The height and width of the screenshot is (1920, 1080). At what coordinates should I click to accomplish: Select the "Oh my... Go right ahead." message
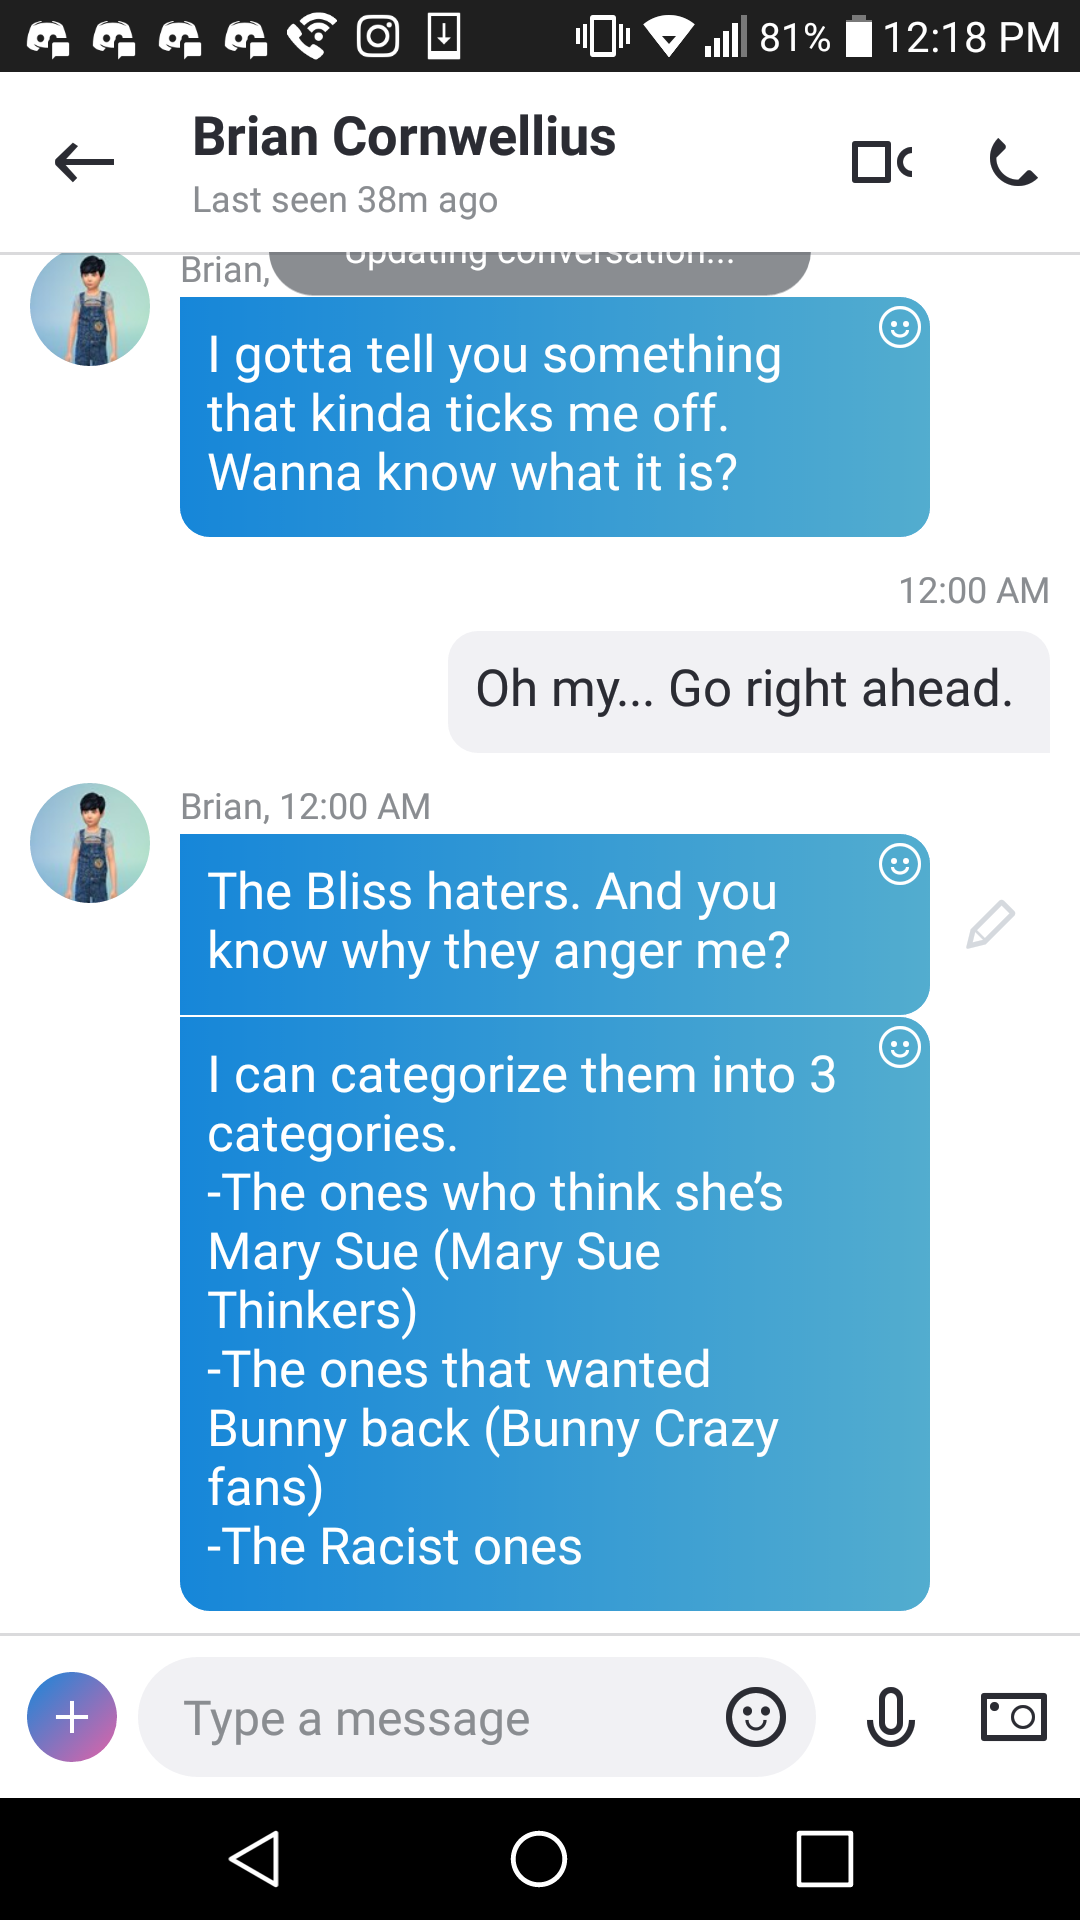tap(748, 691)
